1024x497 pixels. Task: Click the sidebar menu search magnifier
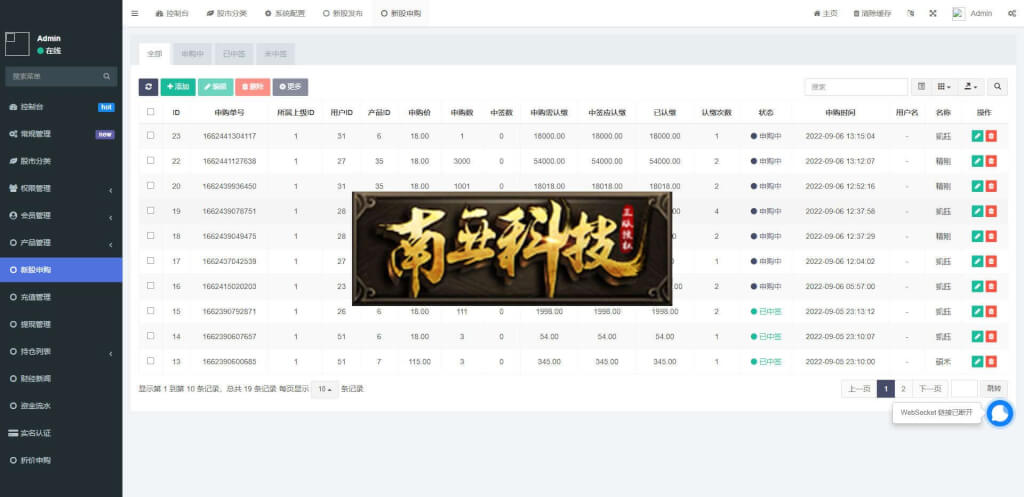click(106, 76)
